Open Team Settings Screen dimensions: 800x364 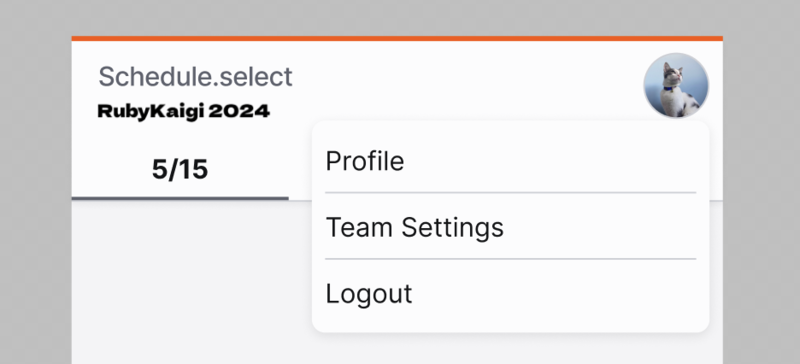pyautogui.click(x=510, y=227)
